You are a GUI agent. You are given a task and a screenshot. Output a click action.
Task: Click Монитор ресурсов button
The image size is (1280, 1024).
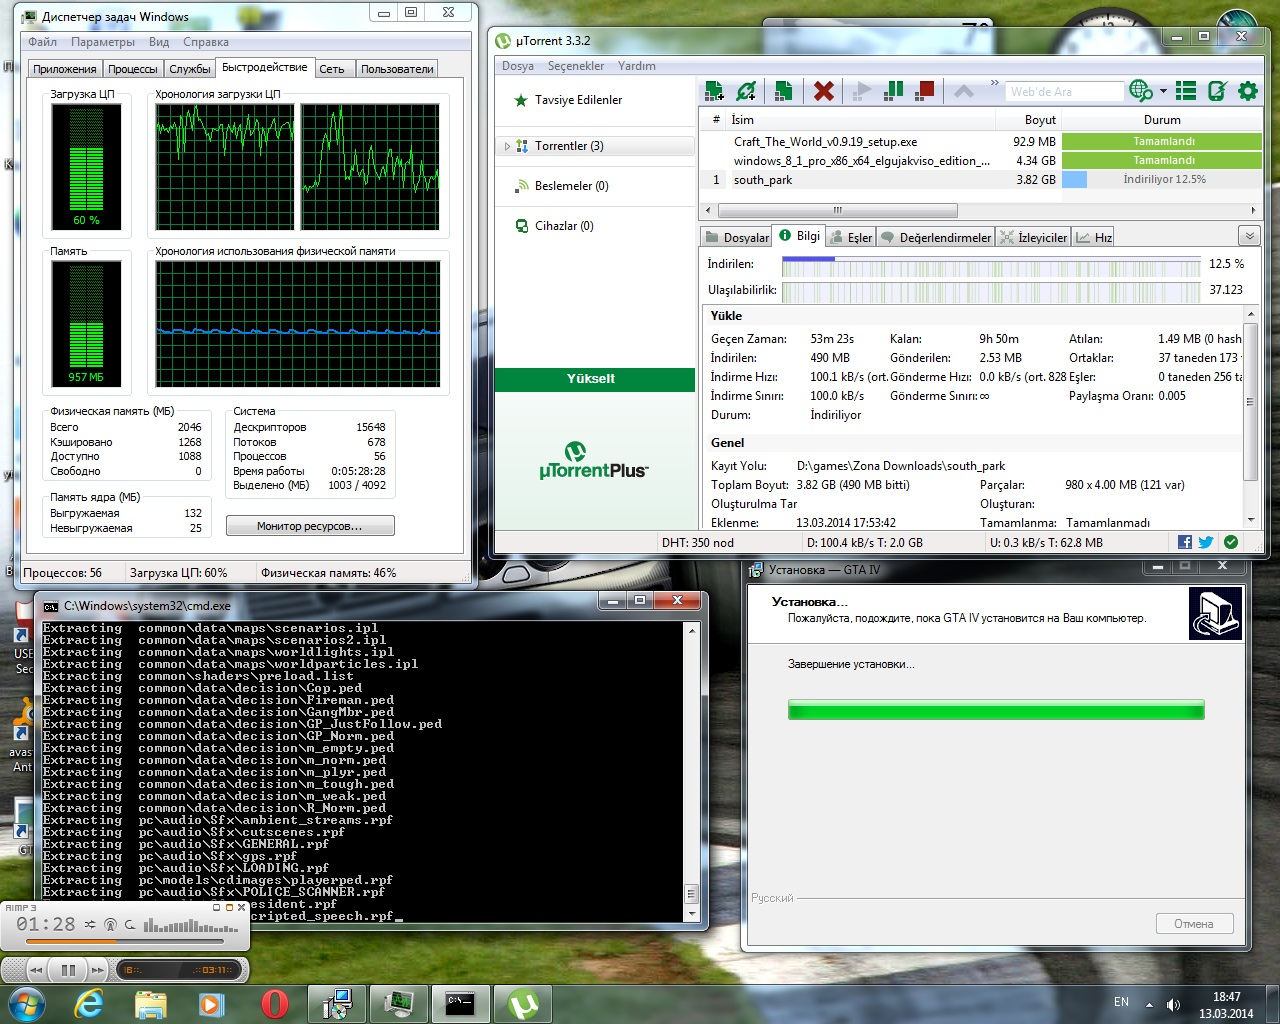(x=310, y=526)
